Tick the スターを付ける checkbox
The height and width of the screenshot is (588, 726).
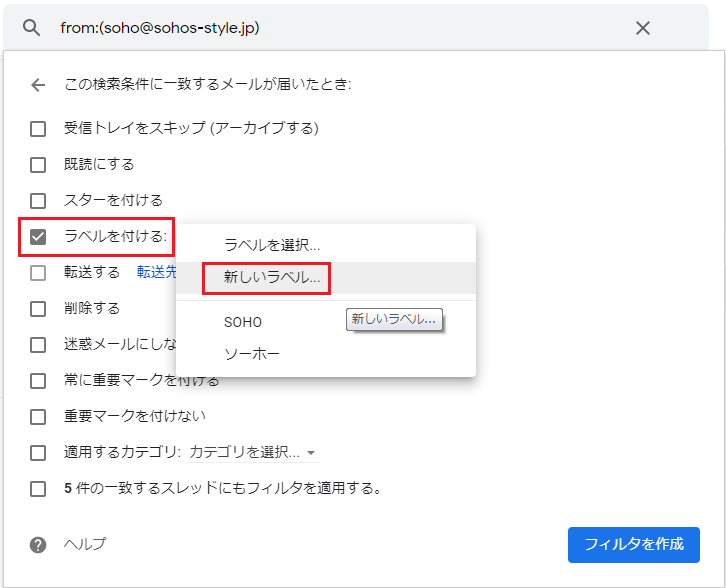pos(38,201)
